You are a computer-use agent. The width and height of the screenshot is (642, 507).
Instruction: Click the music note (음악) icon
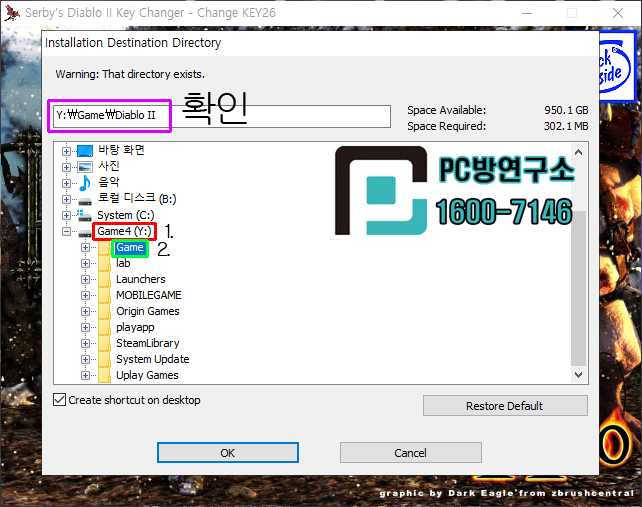85,183
